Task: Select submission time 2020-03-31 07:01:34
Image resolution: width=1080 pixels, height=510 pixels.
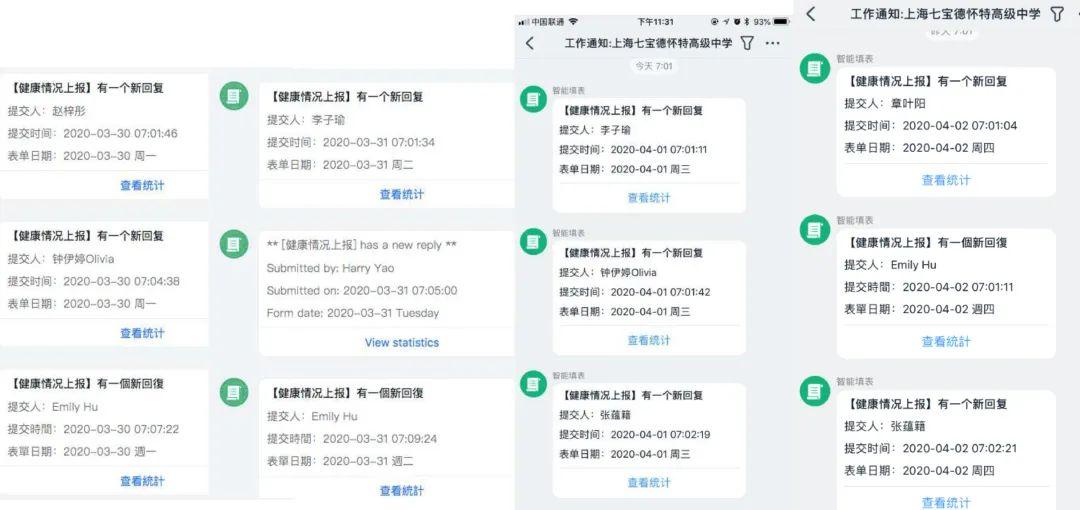Action: pos(379,143)
